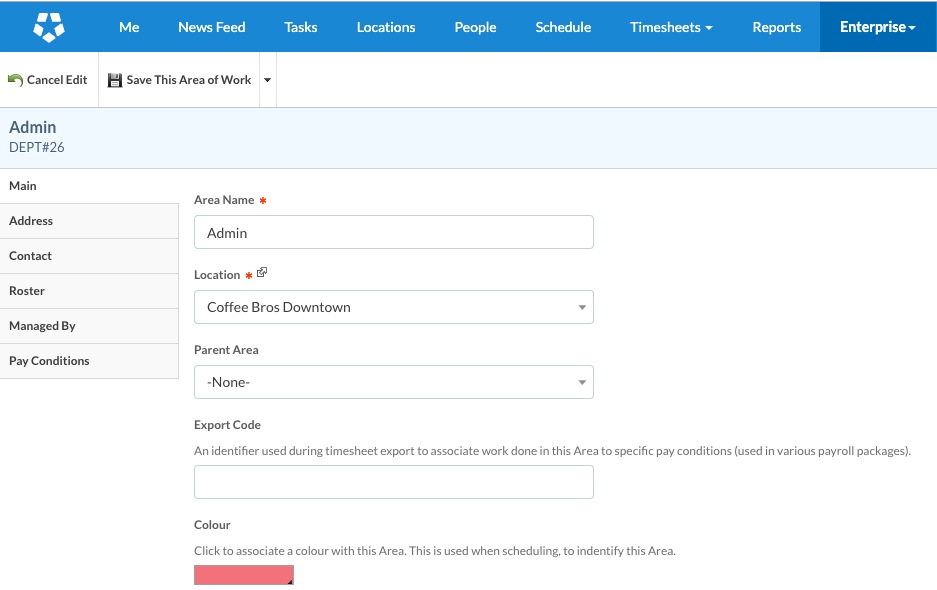937x590 pixels.
Task: Click the required-field asterisk beside Area Name
Action: point(261,200)
